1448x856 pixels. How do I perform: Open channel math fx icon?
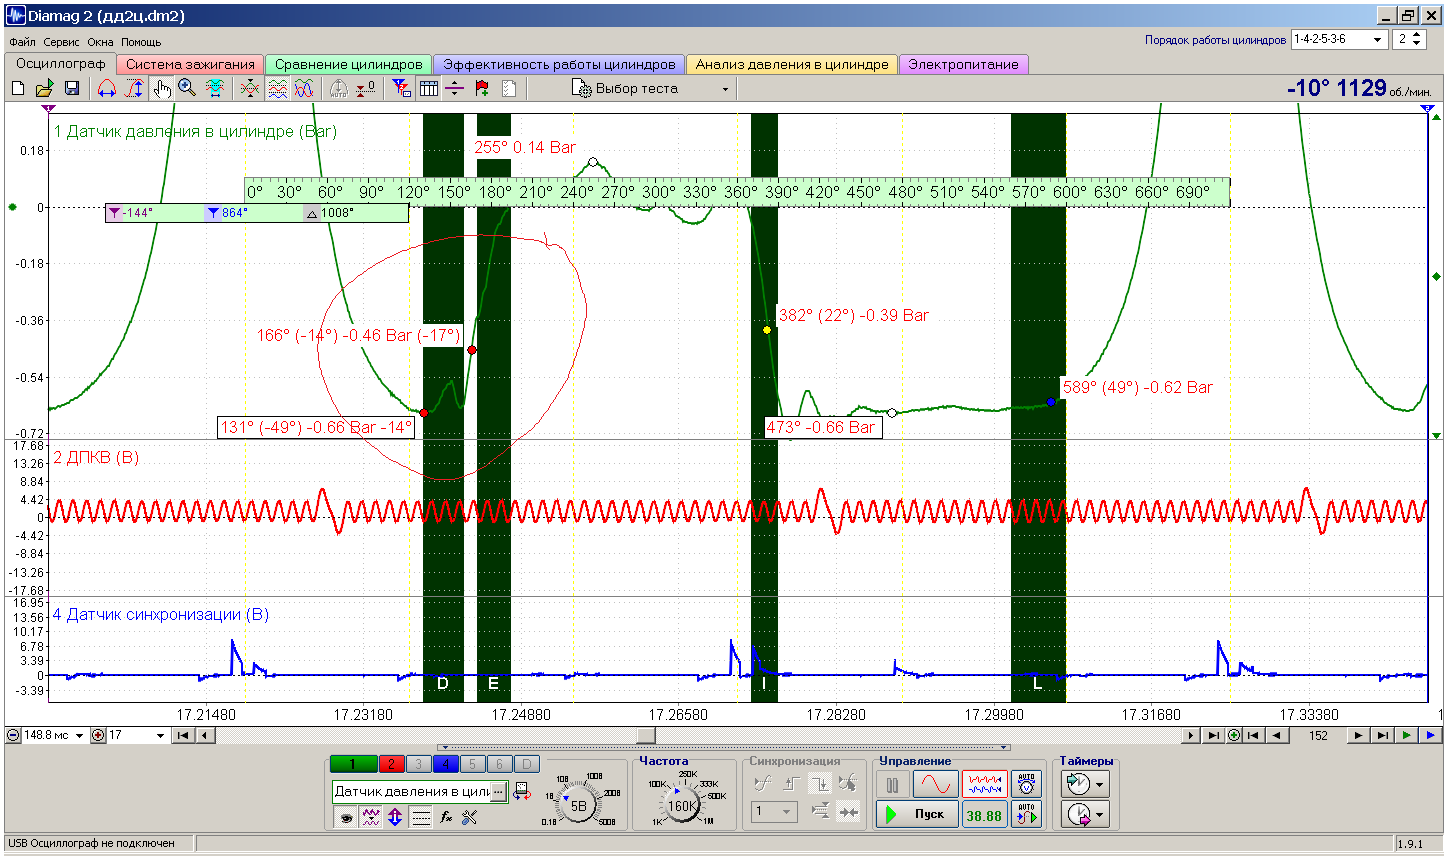click(x=446, y=817)
